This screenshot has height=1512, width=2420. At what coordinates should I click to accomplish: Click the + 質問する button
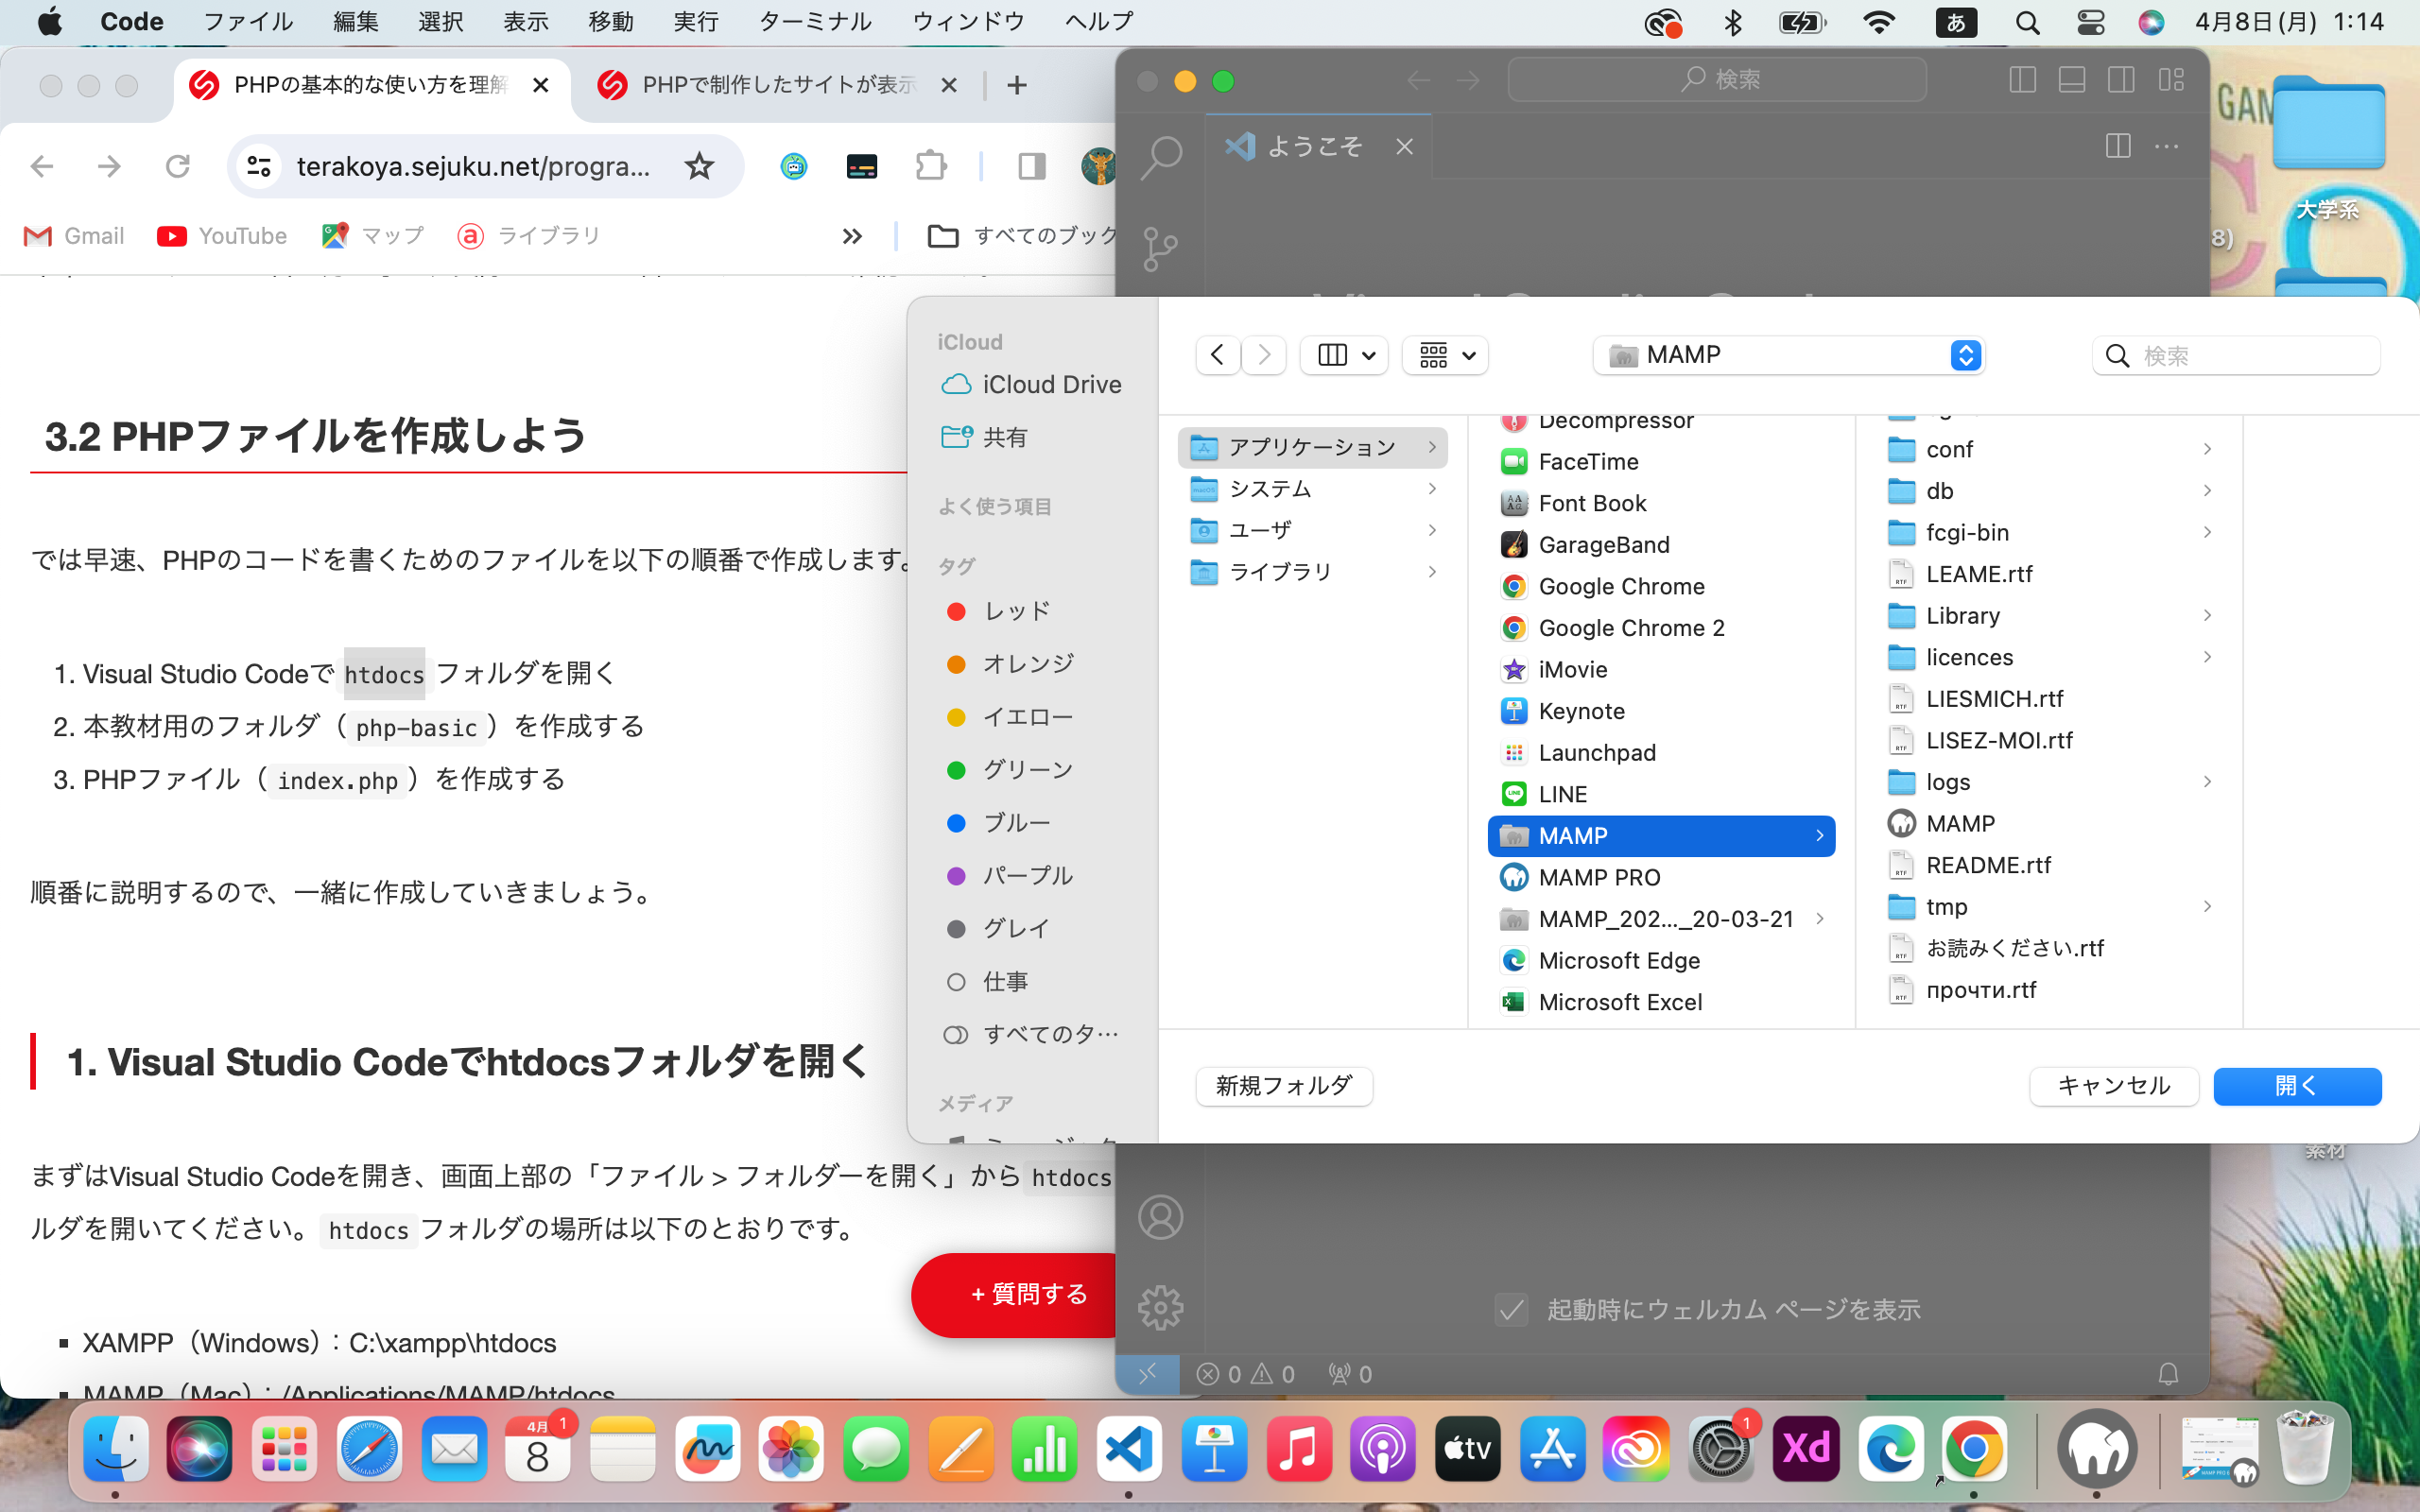(x=1016, y=1295)
